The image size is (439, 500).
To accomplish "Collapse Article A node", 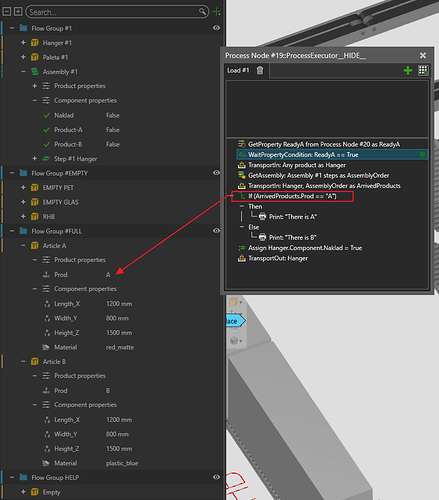I will click(23, 245).
